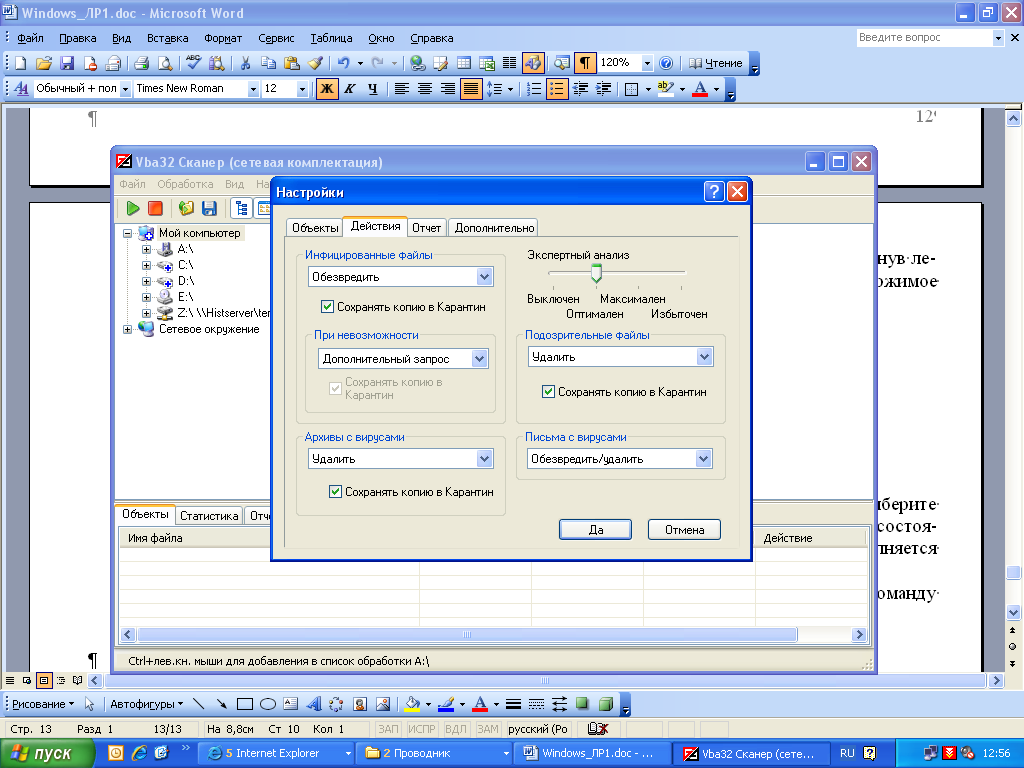
Task: Click the green Start scan icon in Vba32
Action: coord(133,208)
